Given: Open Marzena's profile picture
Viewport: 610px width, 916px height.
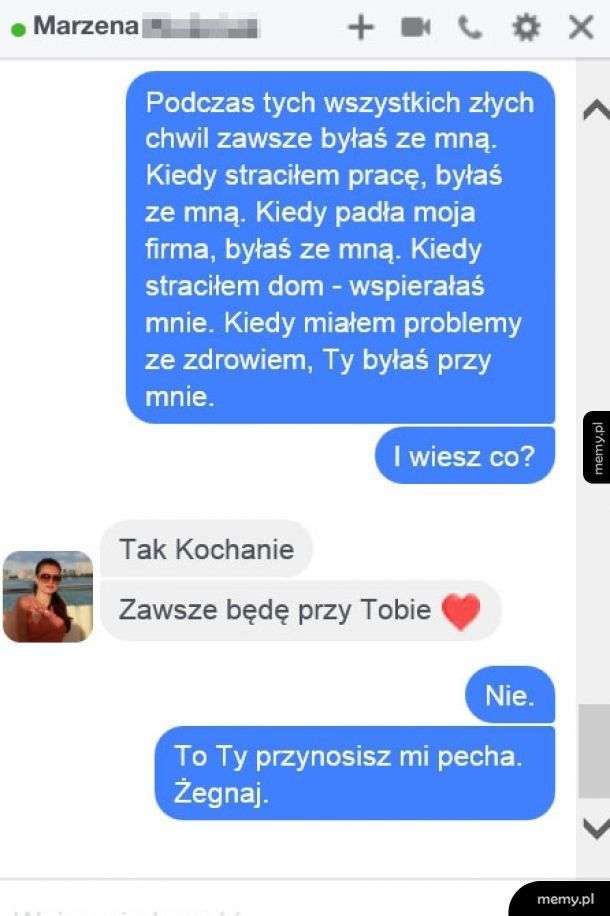Looking at the screenshot, I should click(48, 596).
